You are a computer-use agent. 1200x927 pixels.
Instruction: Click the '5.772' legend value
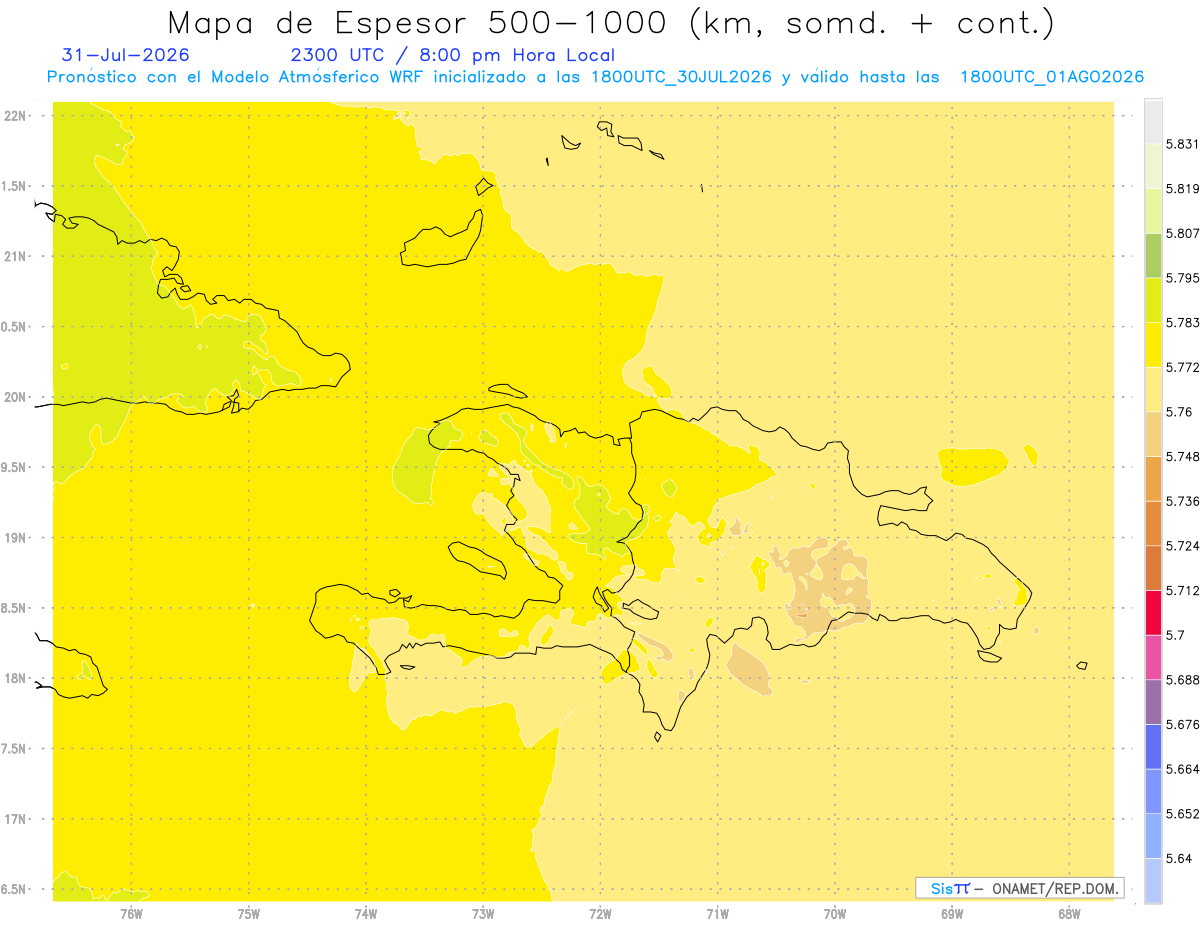1181,367
